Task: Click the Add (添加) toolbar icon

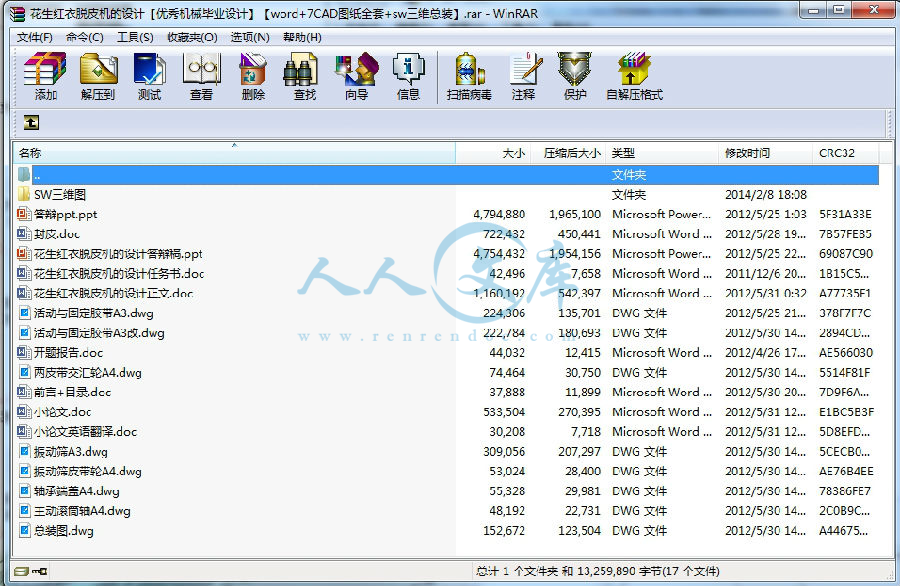Action: coord(45,76)
